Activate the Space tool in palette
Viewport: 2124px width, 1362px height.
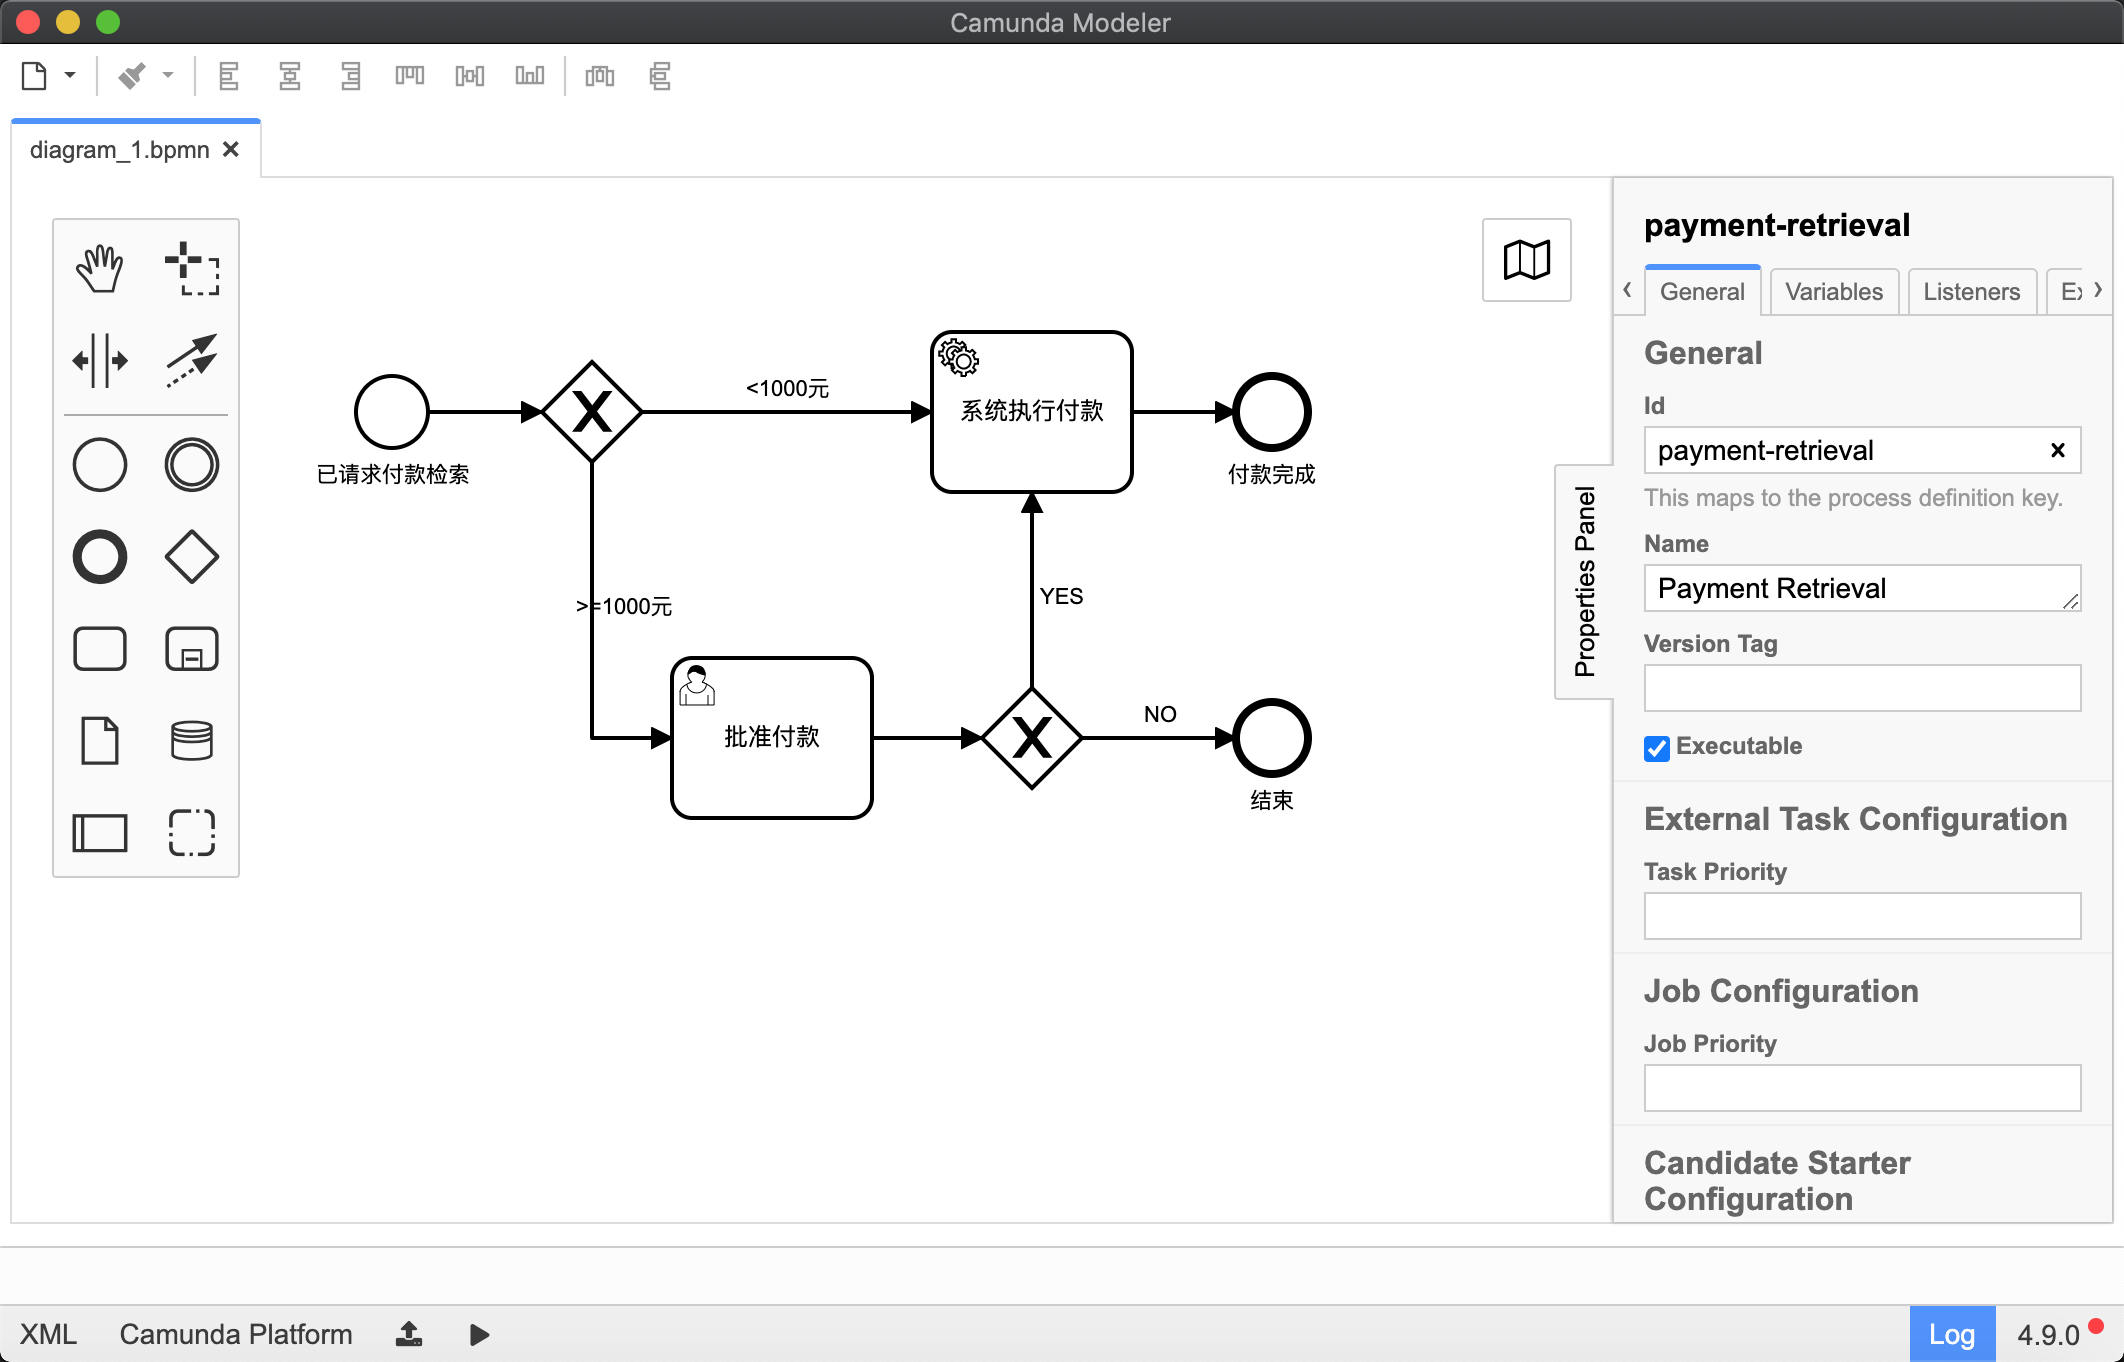(x=100, y=360)
